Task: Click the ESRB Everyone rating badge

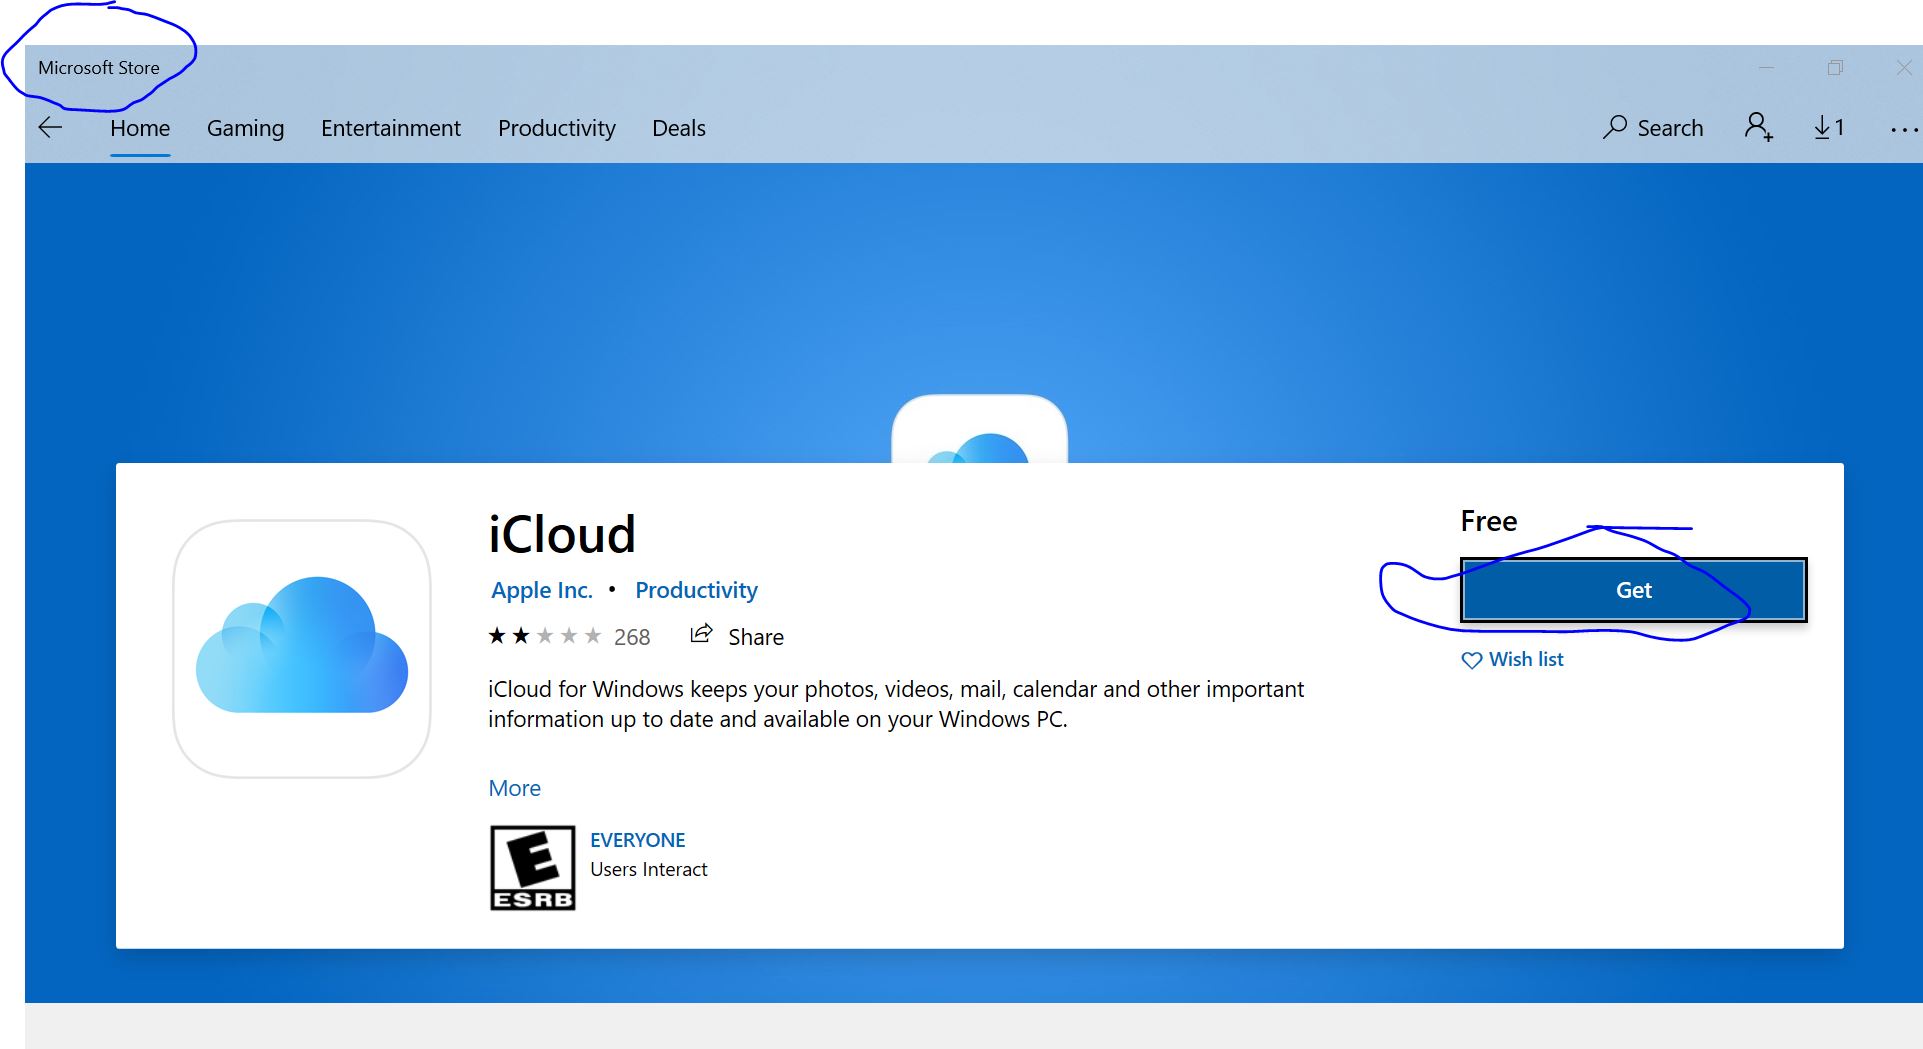Action: tap(532, 868)
